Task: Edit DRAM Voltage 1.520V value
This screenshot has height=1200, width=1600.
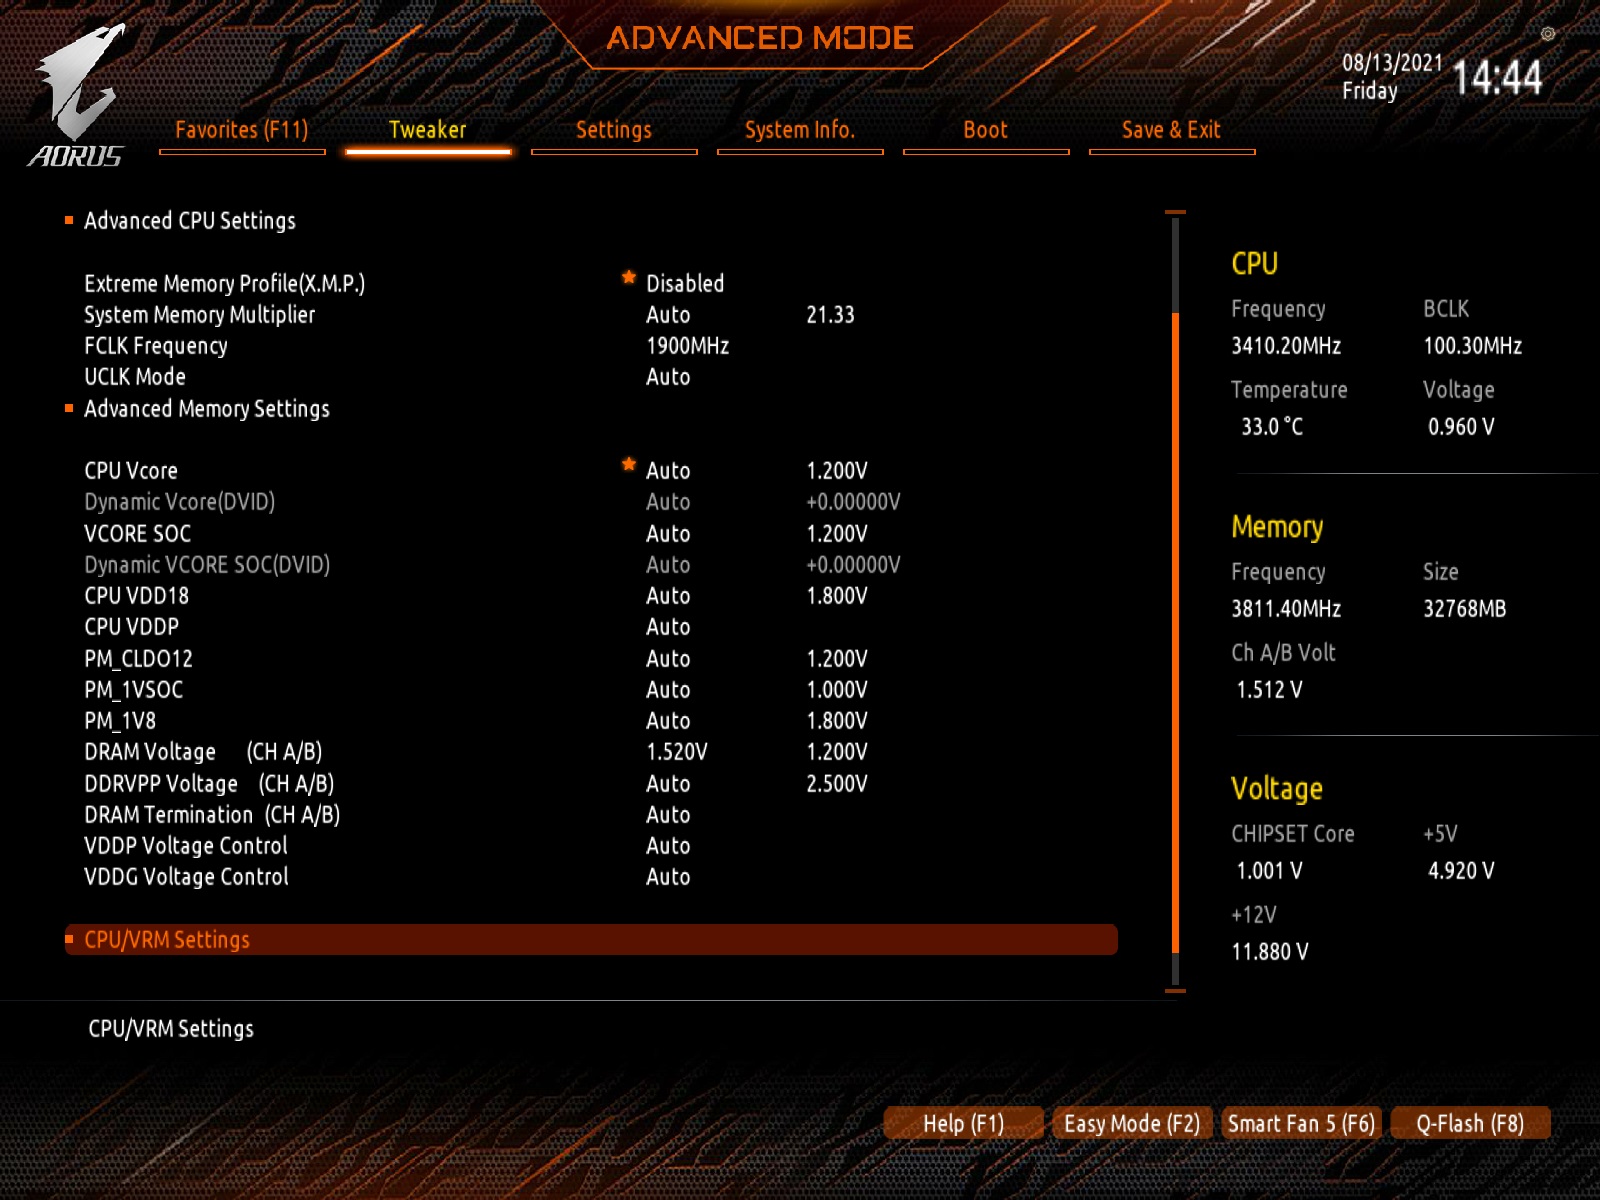Action: (x=677, y=751)
